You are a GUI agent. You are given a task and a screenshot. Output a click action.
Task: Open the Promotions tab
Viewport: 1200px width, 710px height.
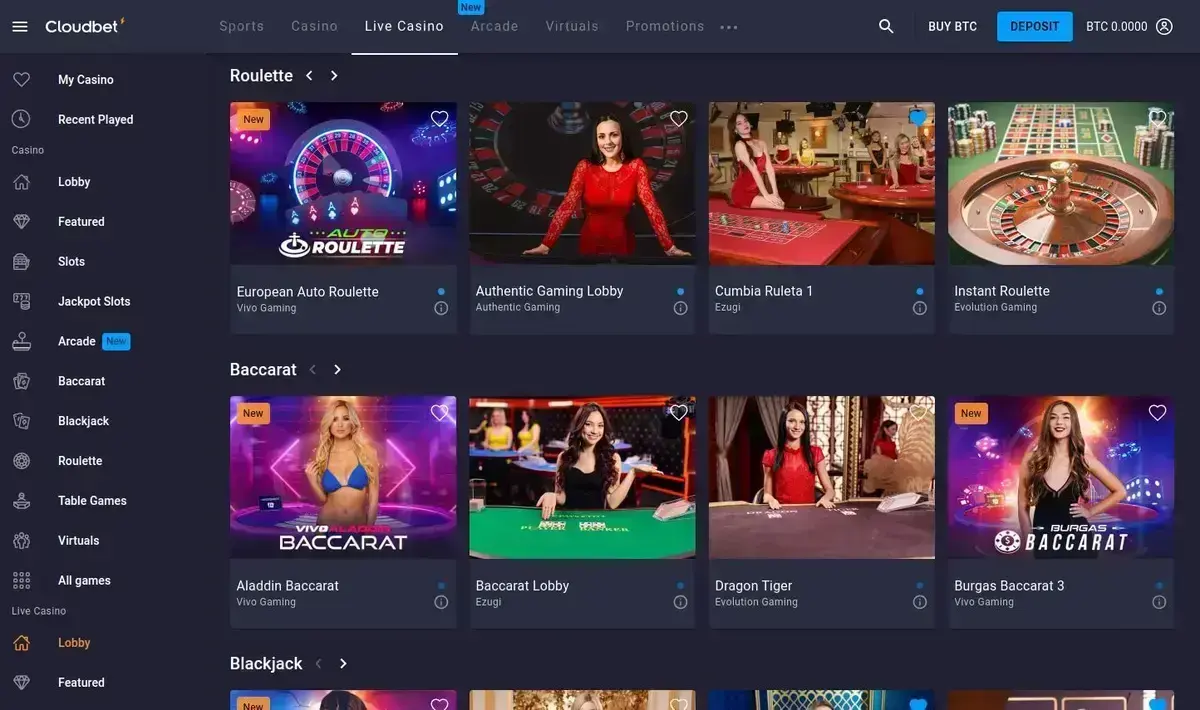coord(665,26)
